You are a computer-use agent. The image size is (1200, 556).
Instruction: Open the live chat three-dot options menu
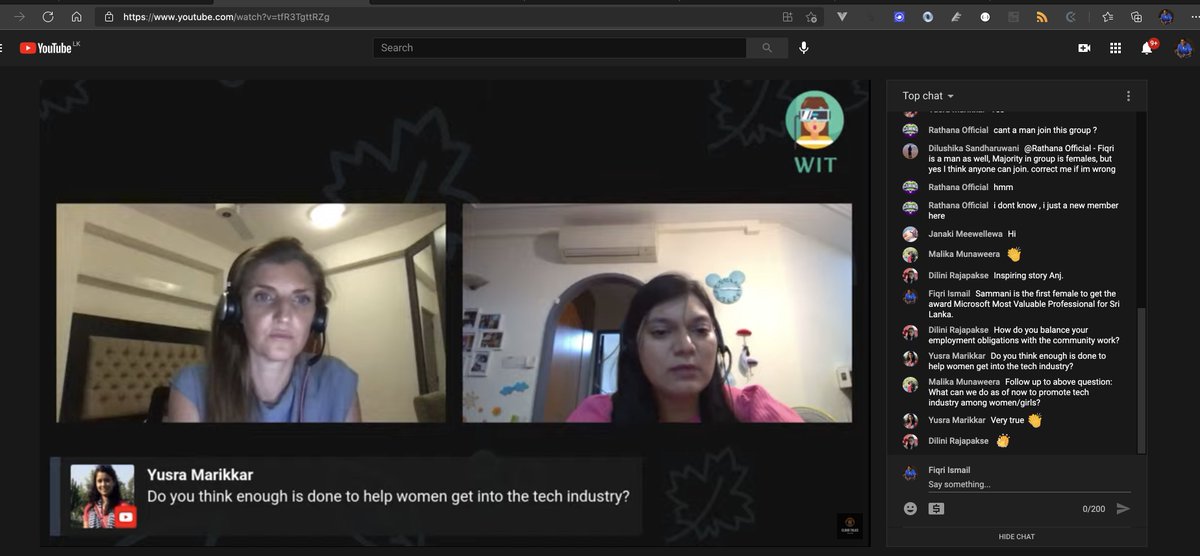pos(1128,96)
